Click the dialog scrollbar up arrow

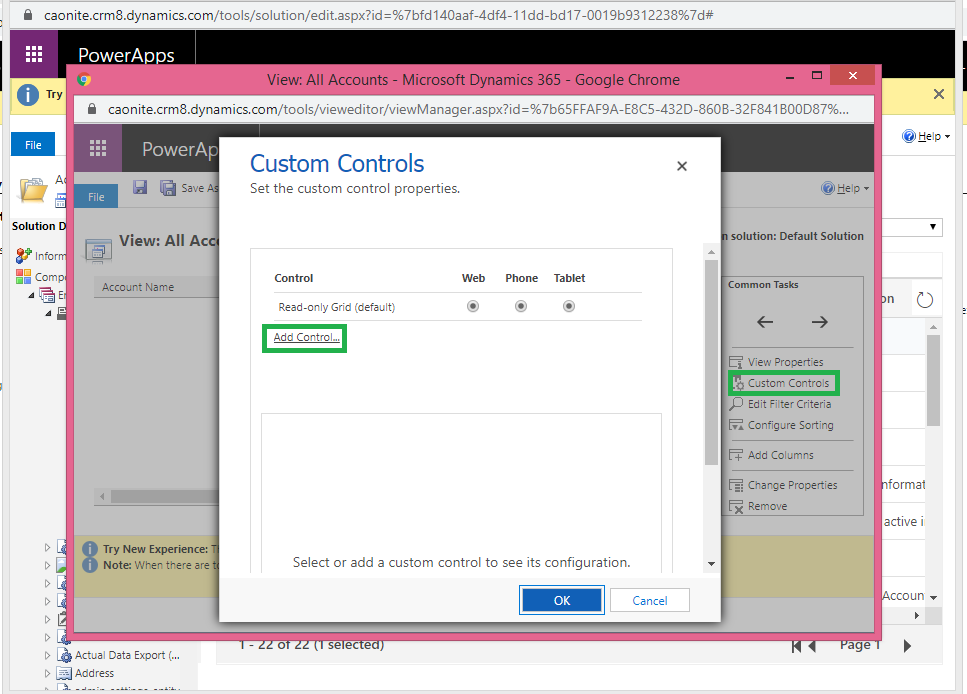point(711,252)
